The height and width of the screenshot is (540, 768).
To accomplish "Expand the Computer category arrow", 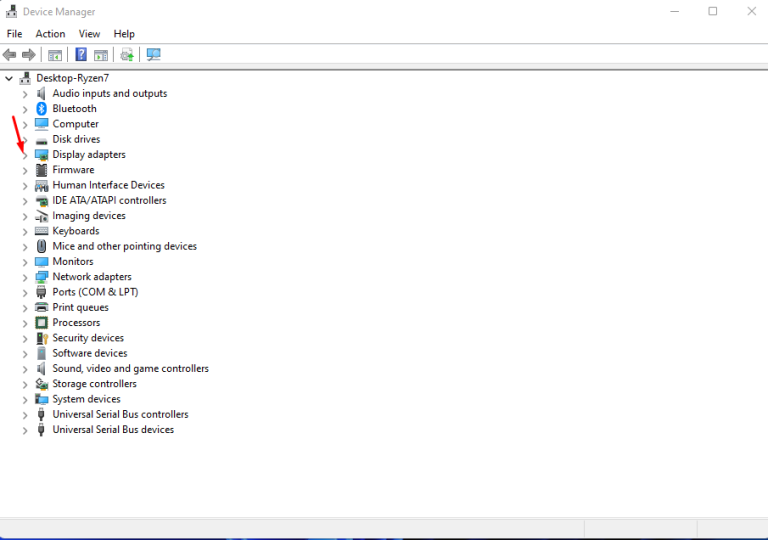I will pos(25,124).
